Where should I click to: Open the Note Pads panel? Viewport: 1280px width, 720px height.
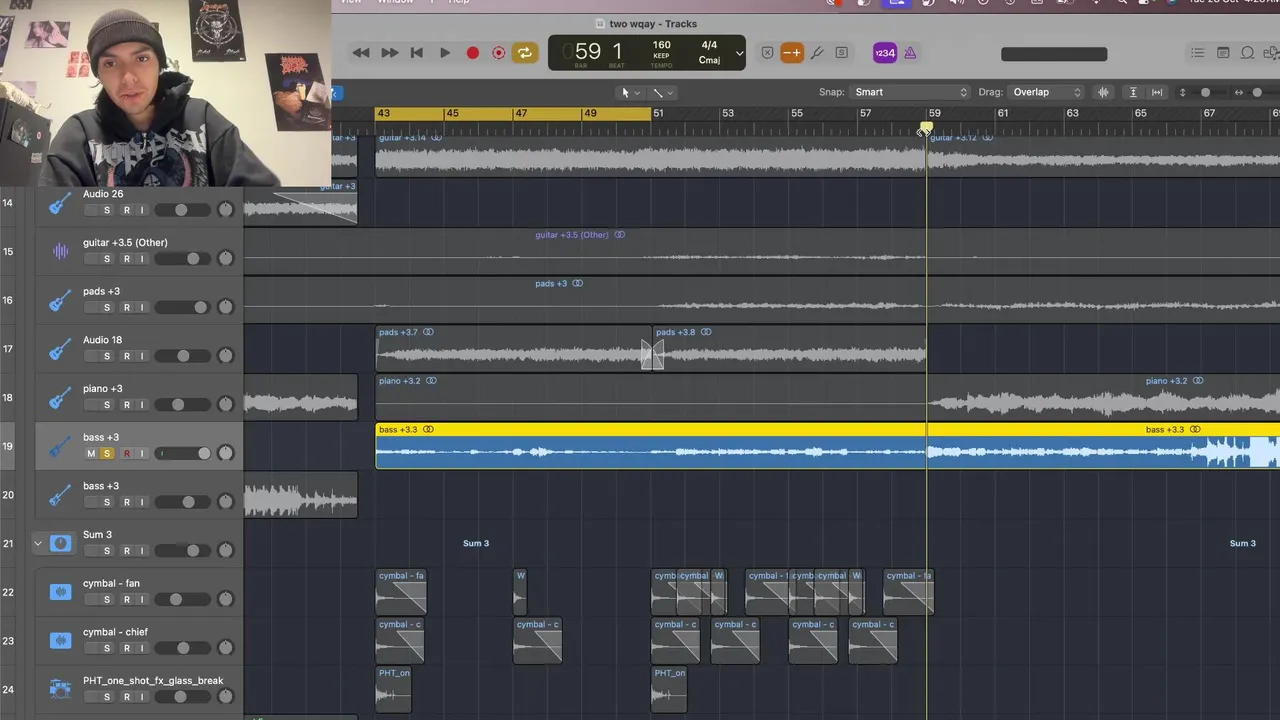pos(1222,53)
